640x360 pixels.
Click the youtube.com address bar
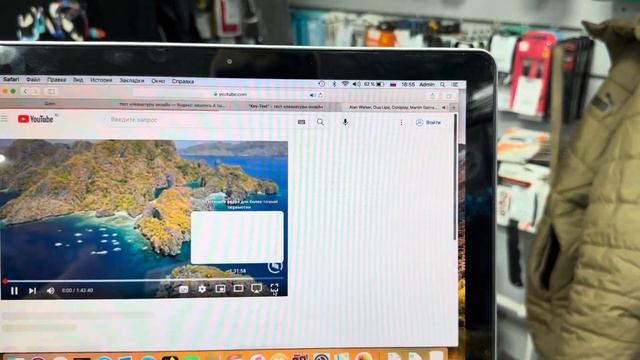click(x=231, y=94)
